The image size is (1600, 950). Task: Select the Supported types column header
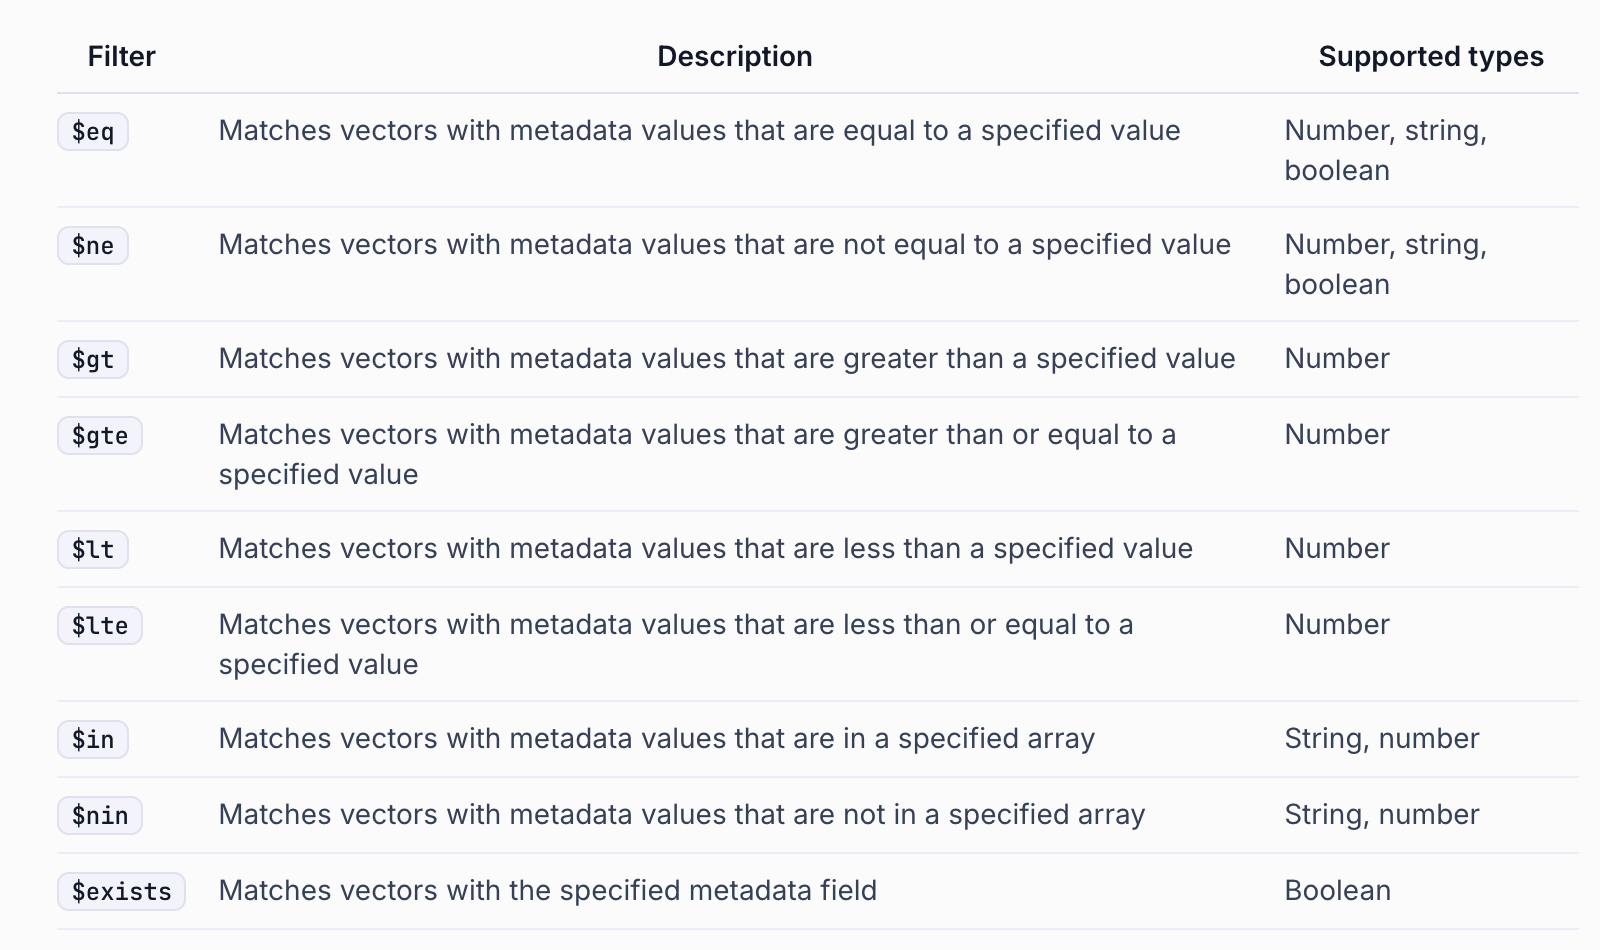(x=1430, y=57)
